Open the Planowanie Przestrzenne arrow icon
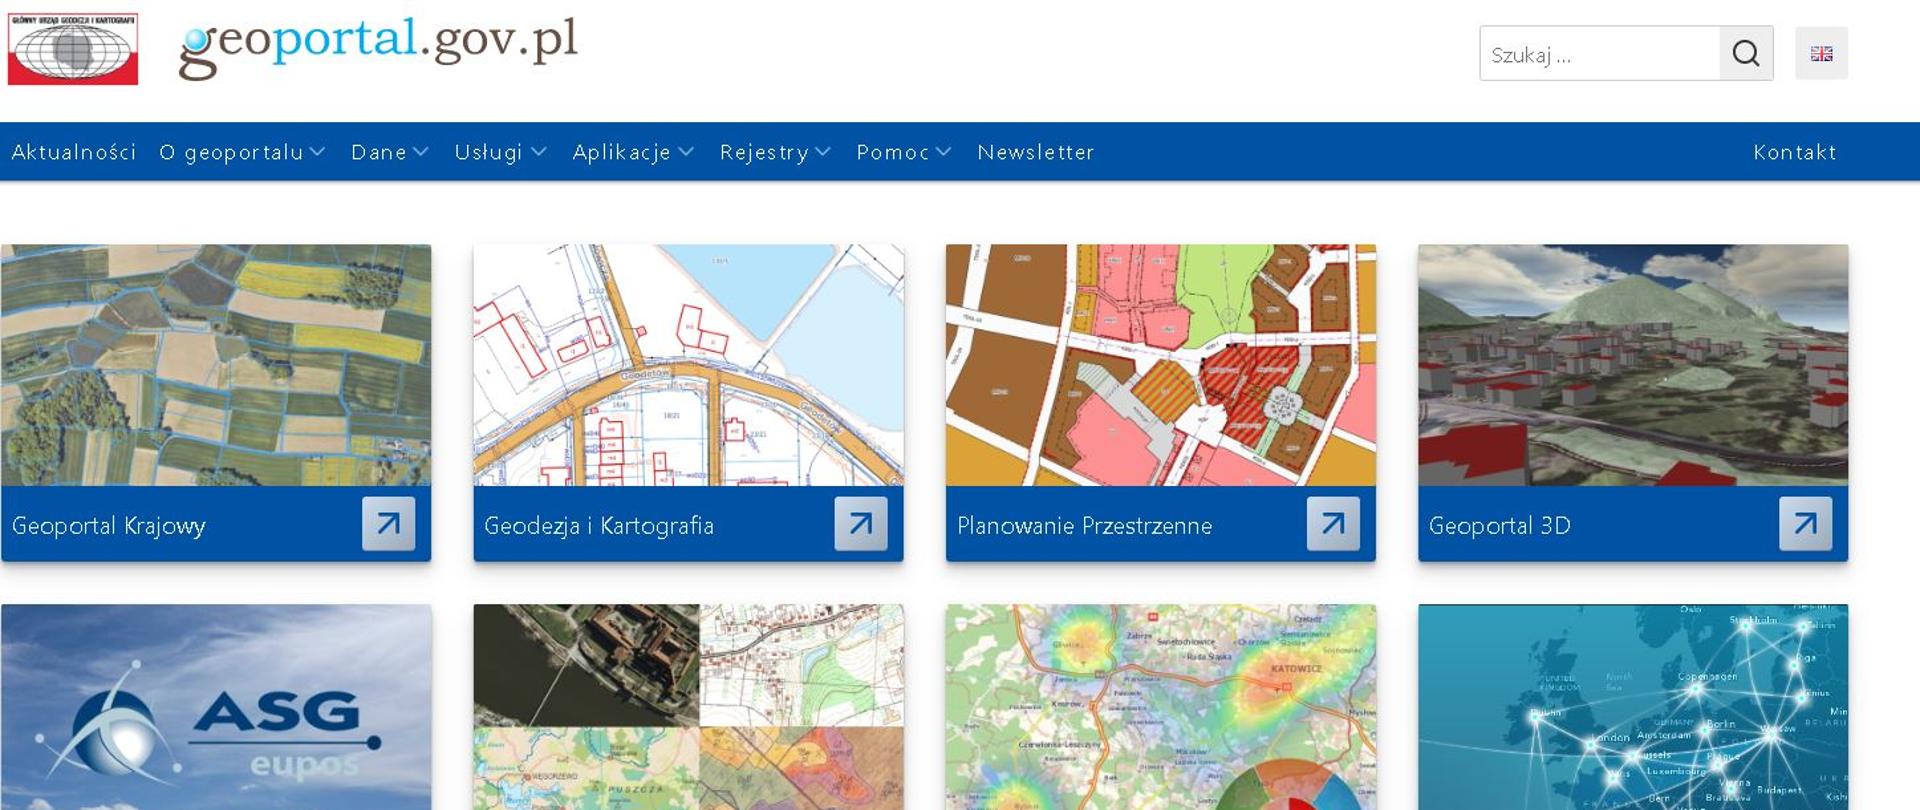Screen dimensions: 1920x810 1333,523
